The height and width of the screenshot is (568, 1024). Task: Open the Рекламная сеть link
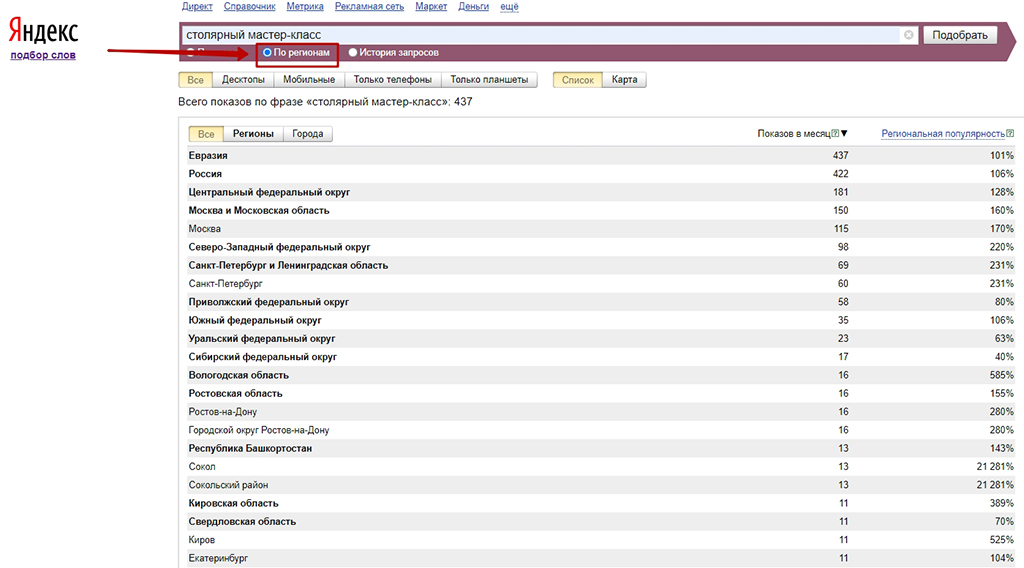(369, 7)
